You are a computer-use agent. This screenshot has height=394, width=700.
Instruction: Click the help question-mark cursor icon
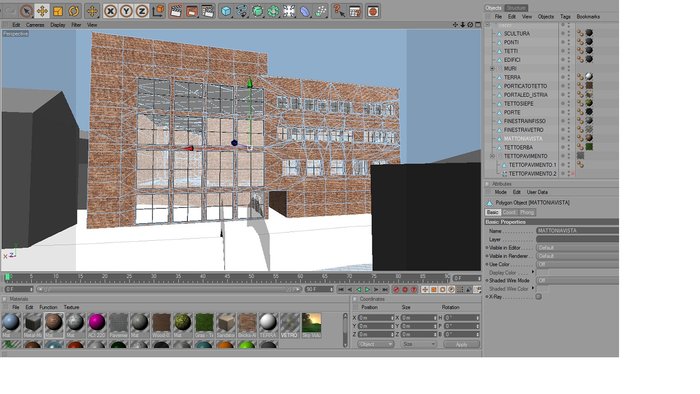(x=339, y=11)
